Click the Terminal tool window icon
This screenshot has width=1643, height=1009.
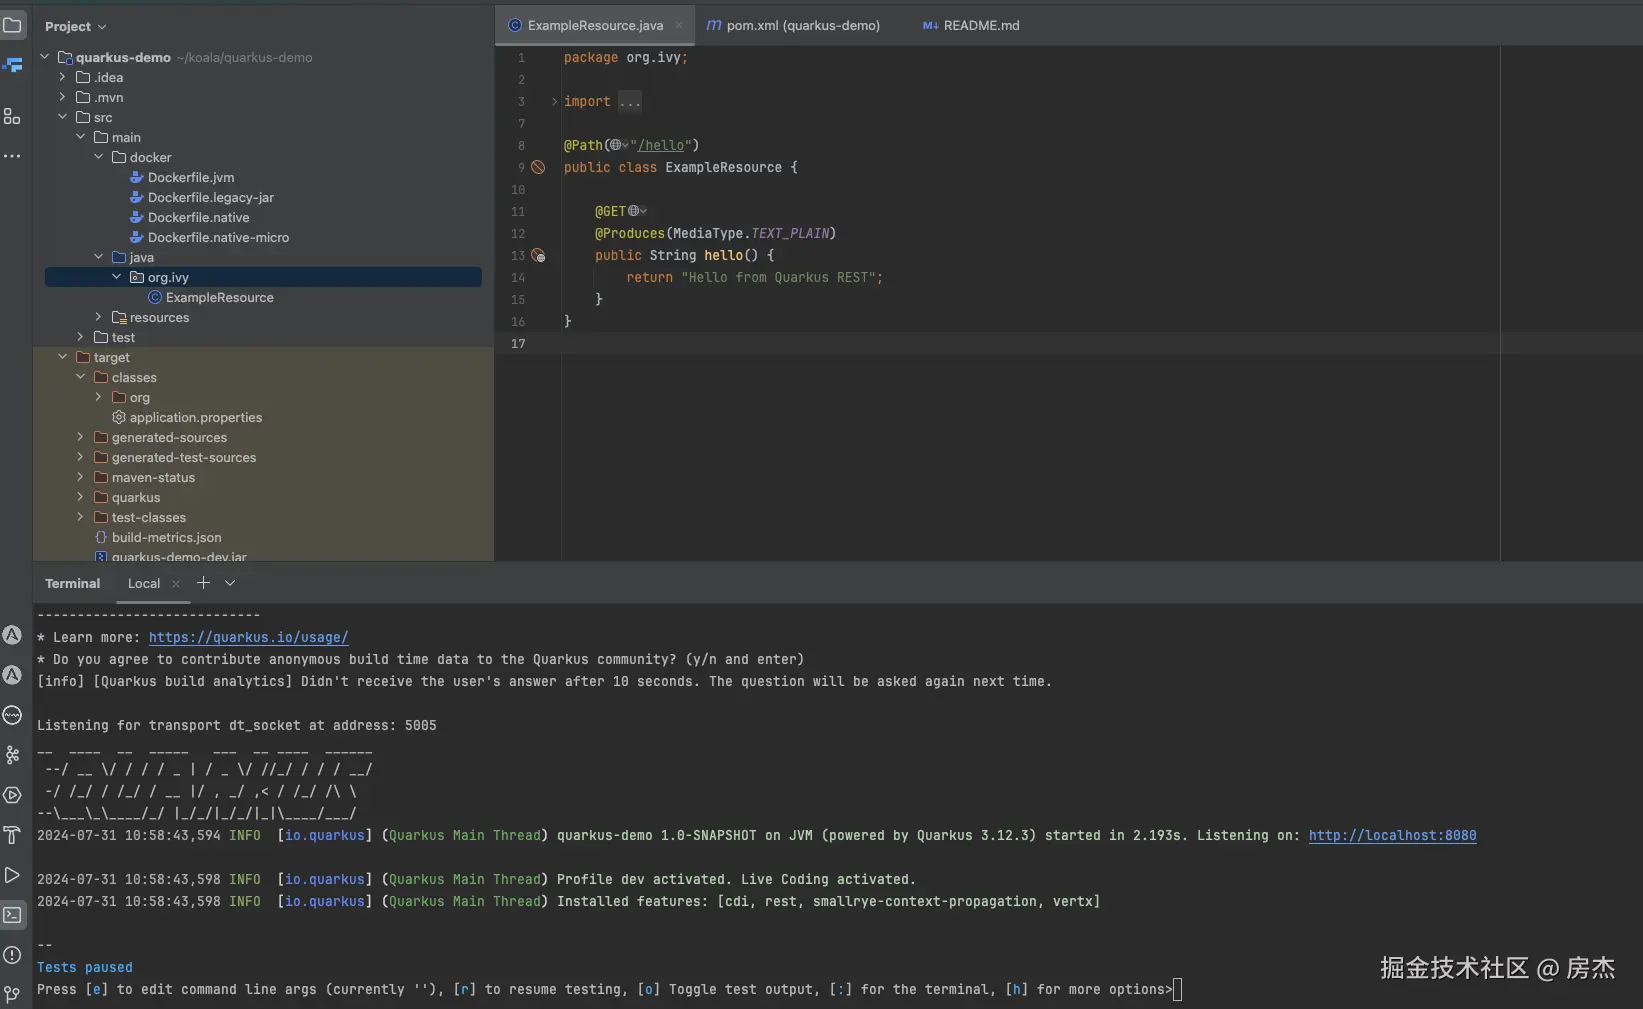(x=12, y=915)
